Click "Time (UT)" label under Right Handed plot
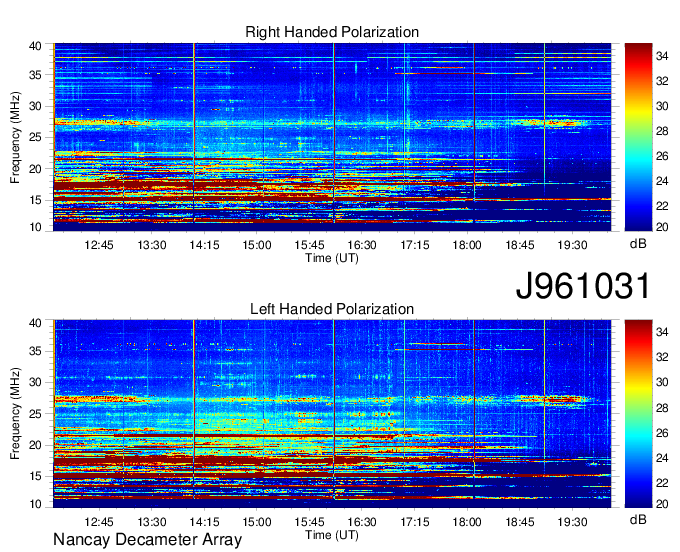The image size is (680, 552). [x=332, y=258]
